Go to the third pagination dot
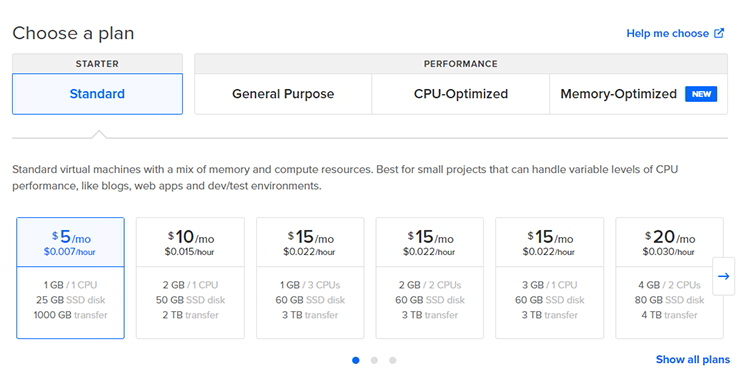Image resolution: width=750 pixels, height=376 pixels. click(393, 360)
